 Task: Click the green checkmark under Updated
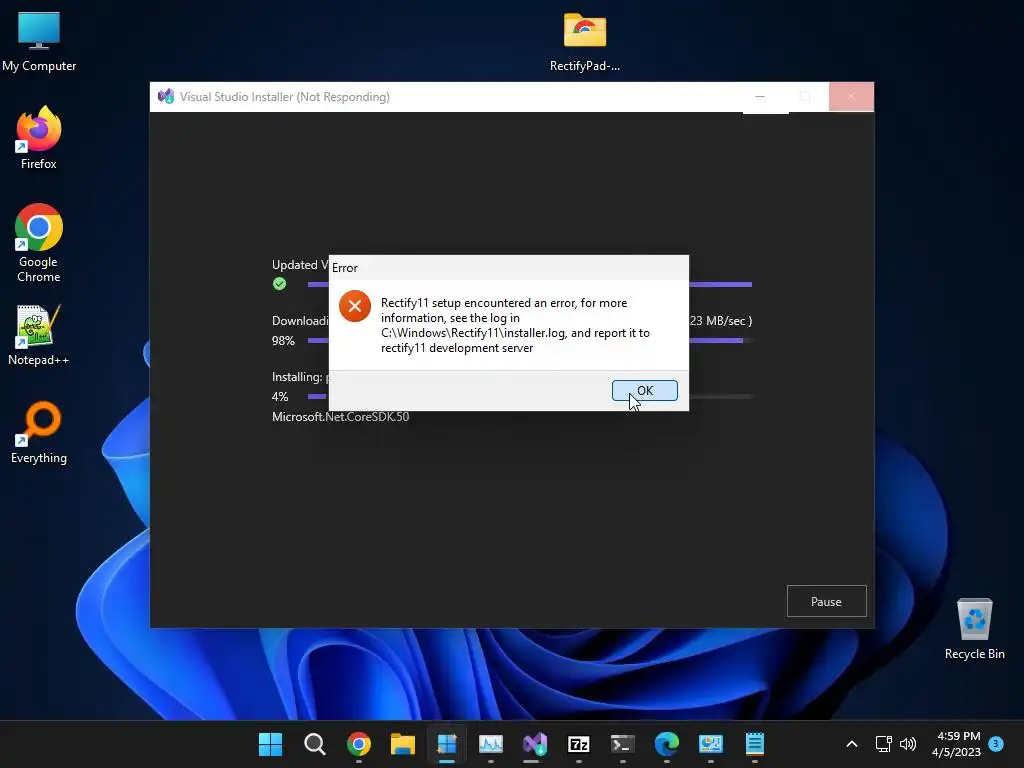(280, 283)
